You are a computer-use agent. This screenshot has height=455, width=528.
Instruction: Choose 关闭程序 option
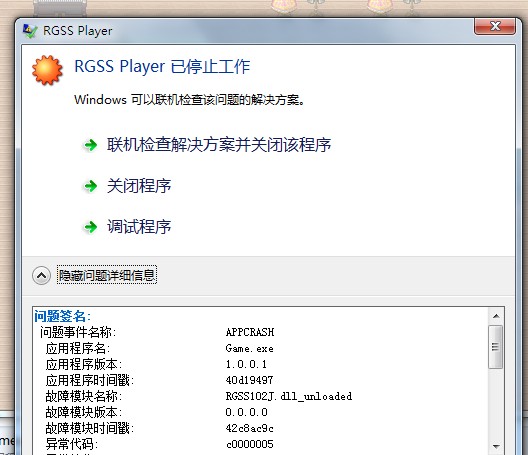tap(139, 186)
